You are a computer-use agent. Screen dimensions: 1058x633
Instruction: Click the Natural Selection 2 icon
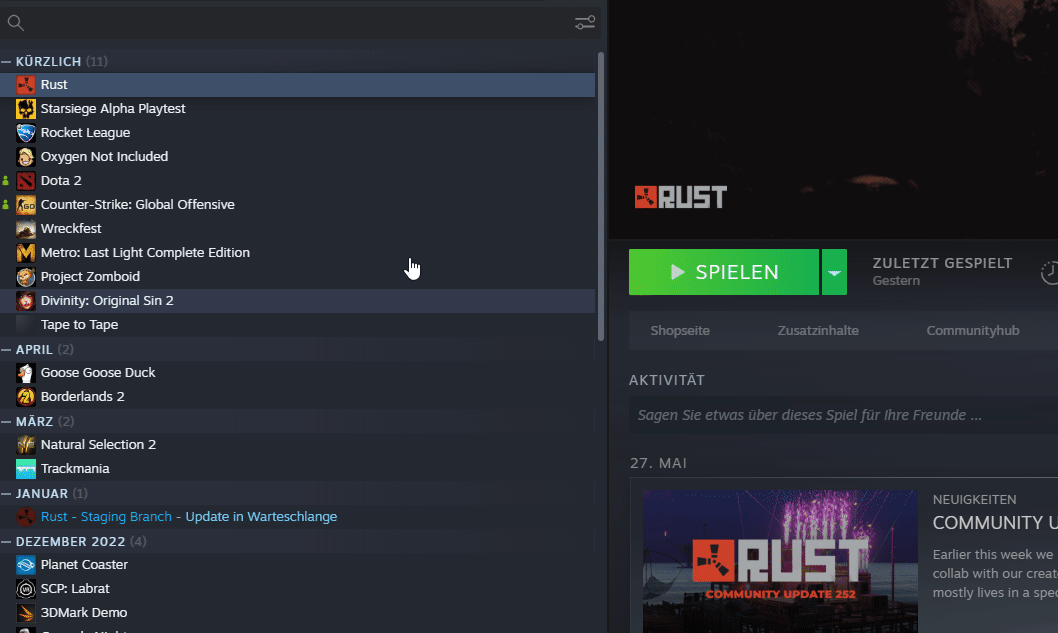click(x=26, y=445)
